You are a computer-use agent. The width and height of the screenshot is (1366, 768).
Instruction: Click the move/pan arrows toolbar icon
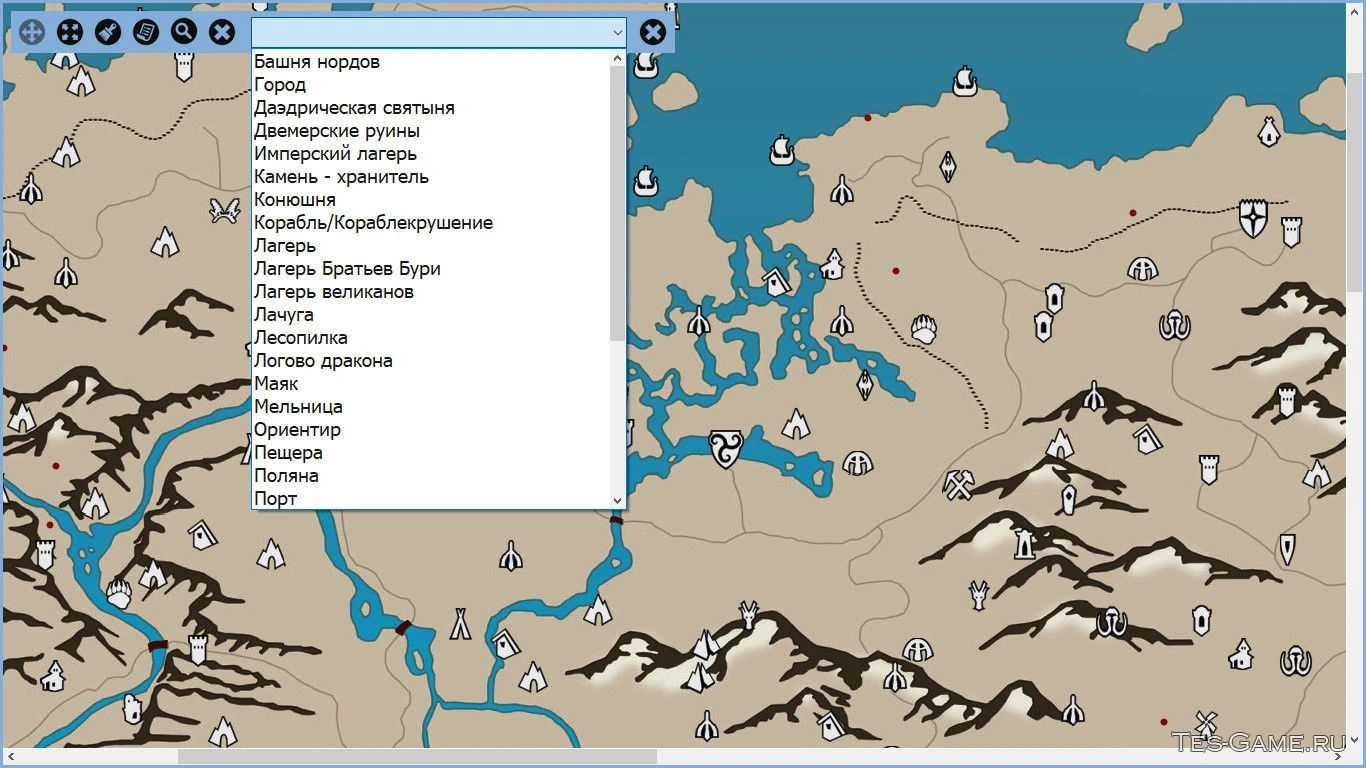(32, 32)
